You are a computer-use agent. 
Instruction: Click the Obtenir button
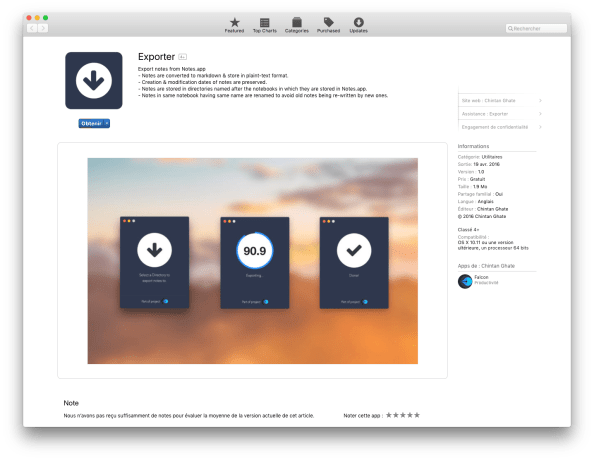point(91,124)
